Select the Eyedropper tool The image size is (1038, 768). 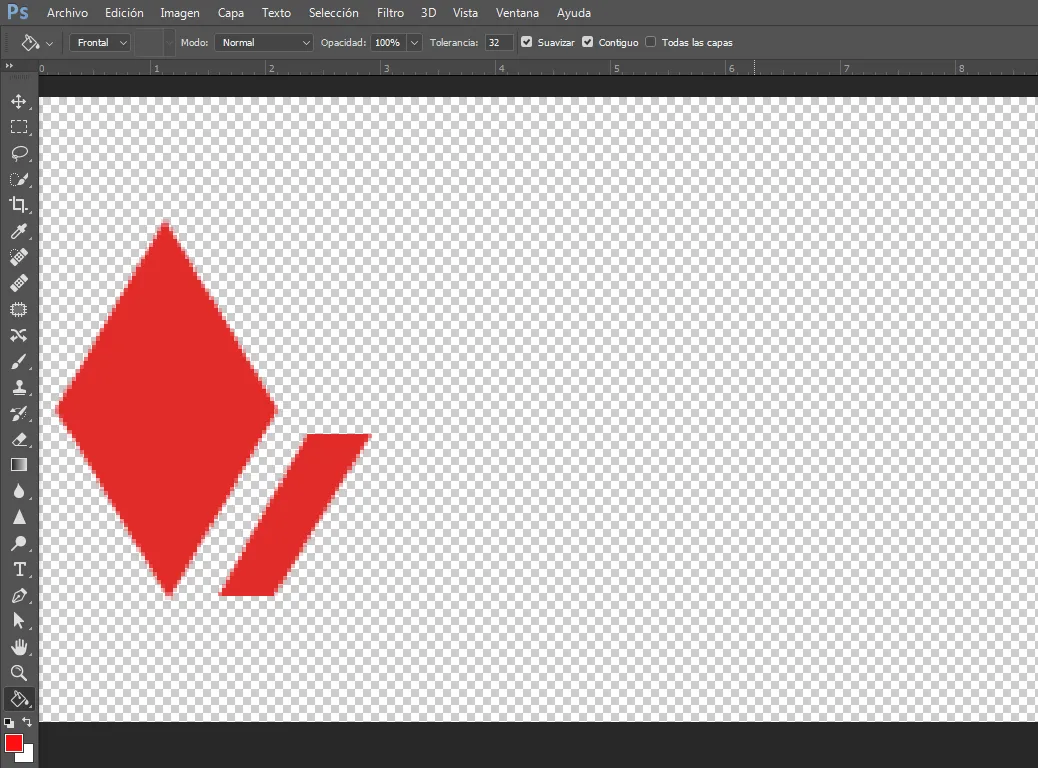19,231
